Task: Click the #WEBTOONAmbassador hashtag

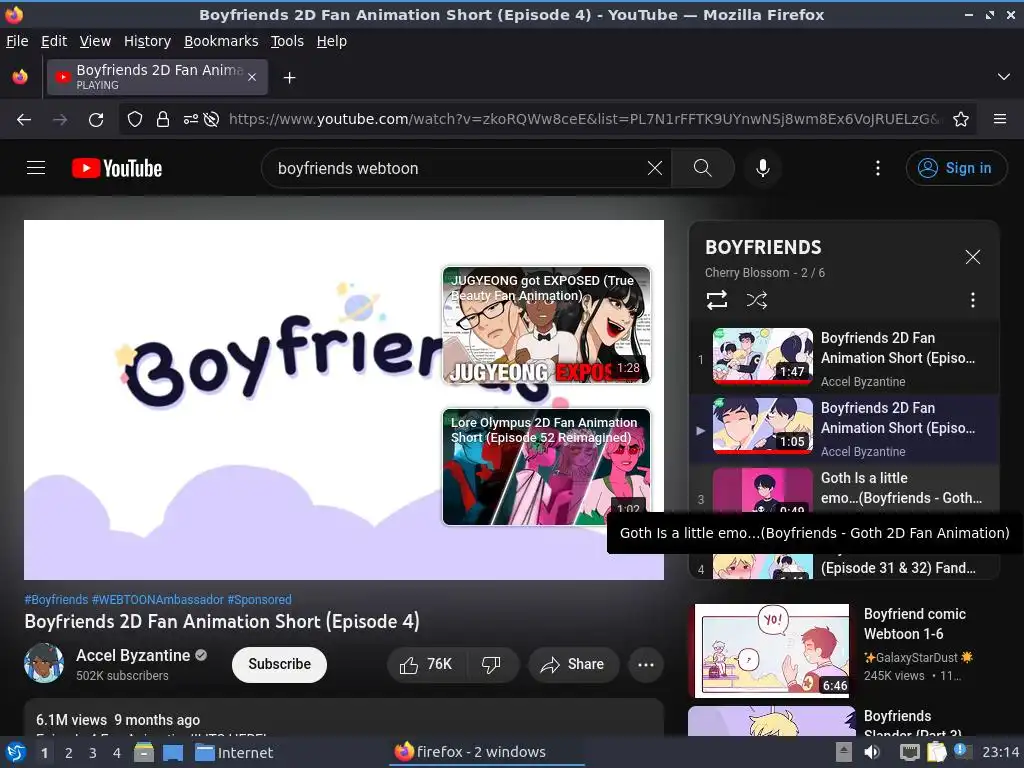Action: point(157,600)
